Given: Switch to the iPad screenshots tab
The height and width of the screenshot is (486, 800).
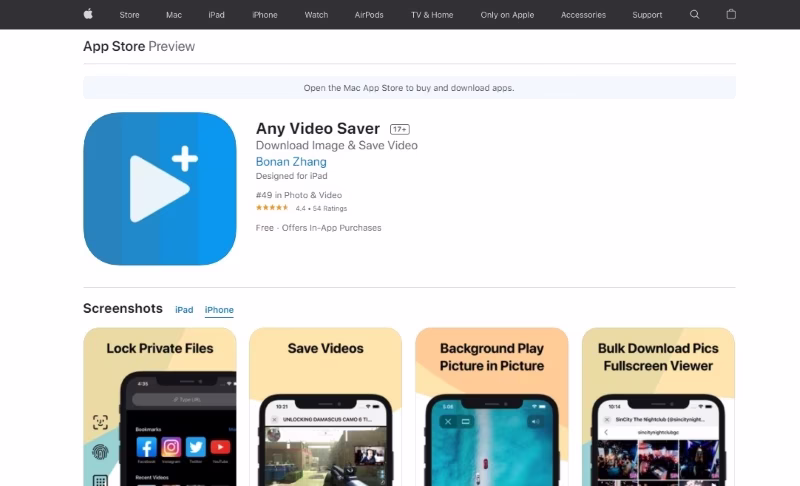Looking at the screenshot, I should (184, 310).
